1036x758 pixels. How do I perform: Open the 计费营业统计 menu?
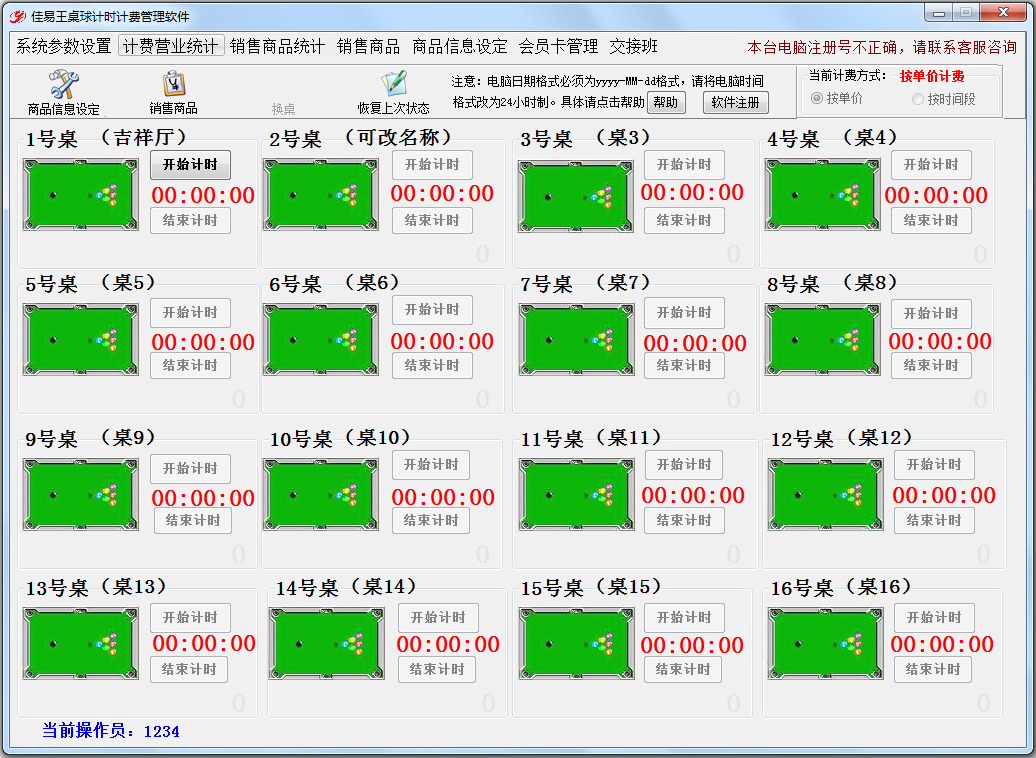tap(171, 46)
